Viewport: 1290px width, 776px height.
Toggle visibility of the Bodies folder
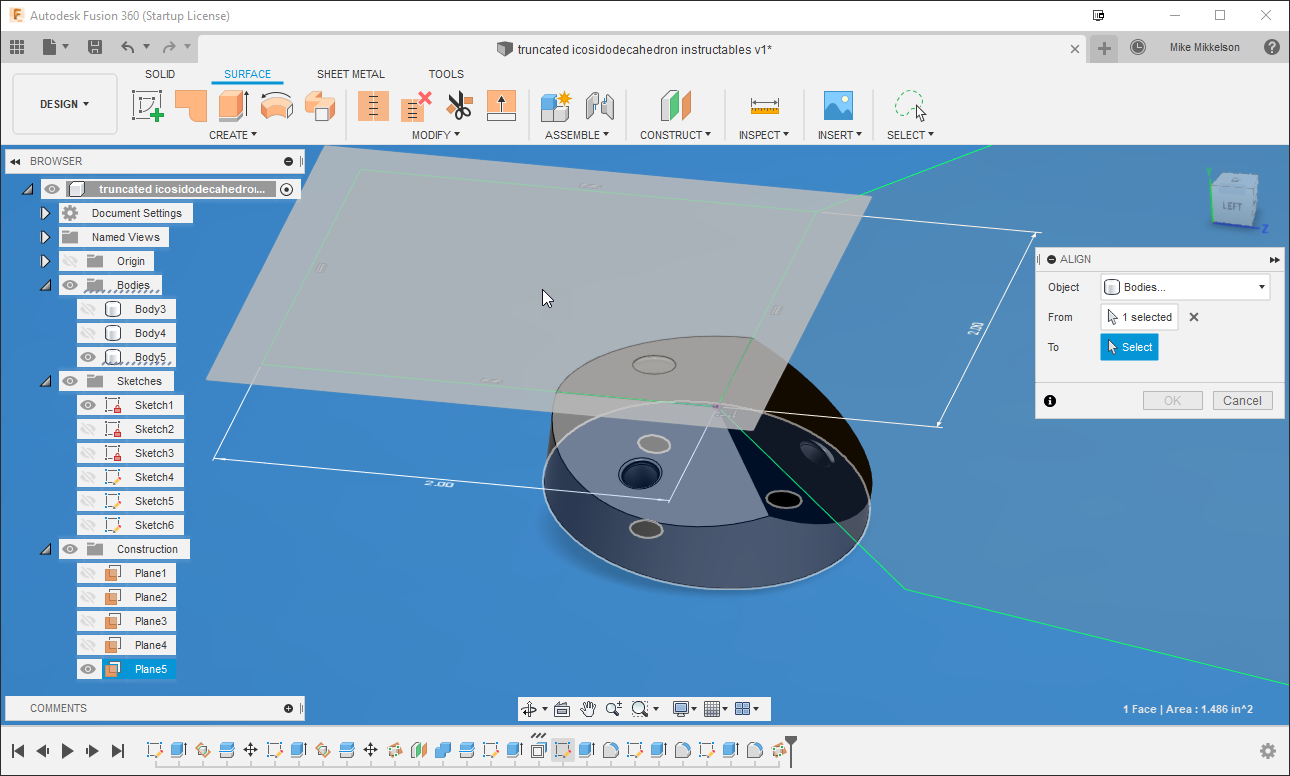click(69, 285)
